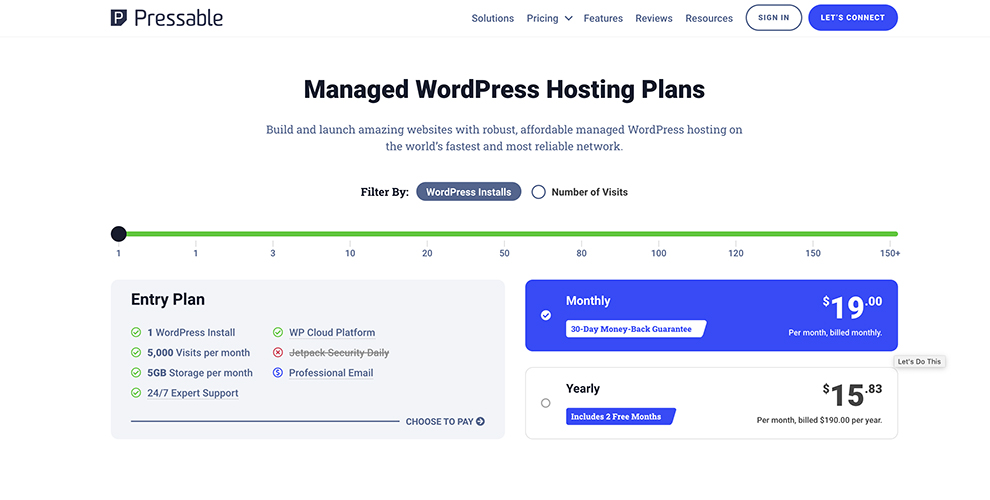
Task: Click the slider label 20
Action: click(427, 253)
